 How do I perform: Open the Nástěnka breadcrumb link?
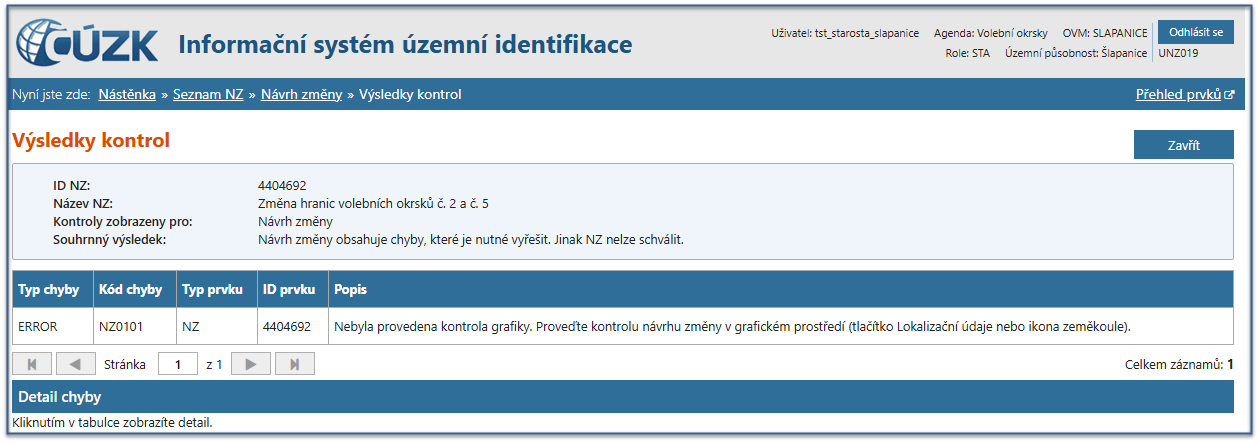(127, 95)
